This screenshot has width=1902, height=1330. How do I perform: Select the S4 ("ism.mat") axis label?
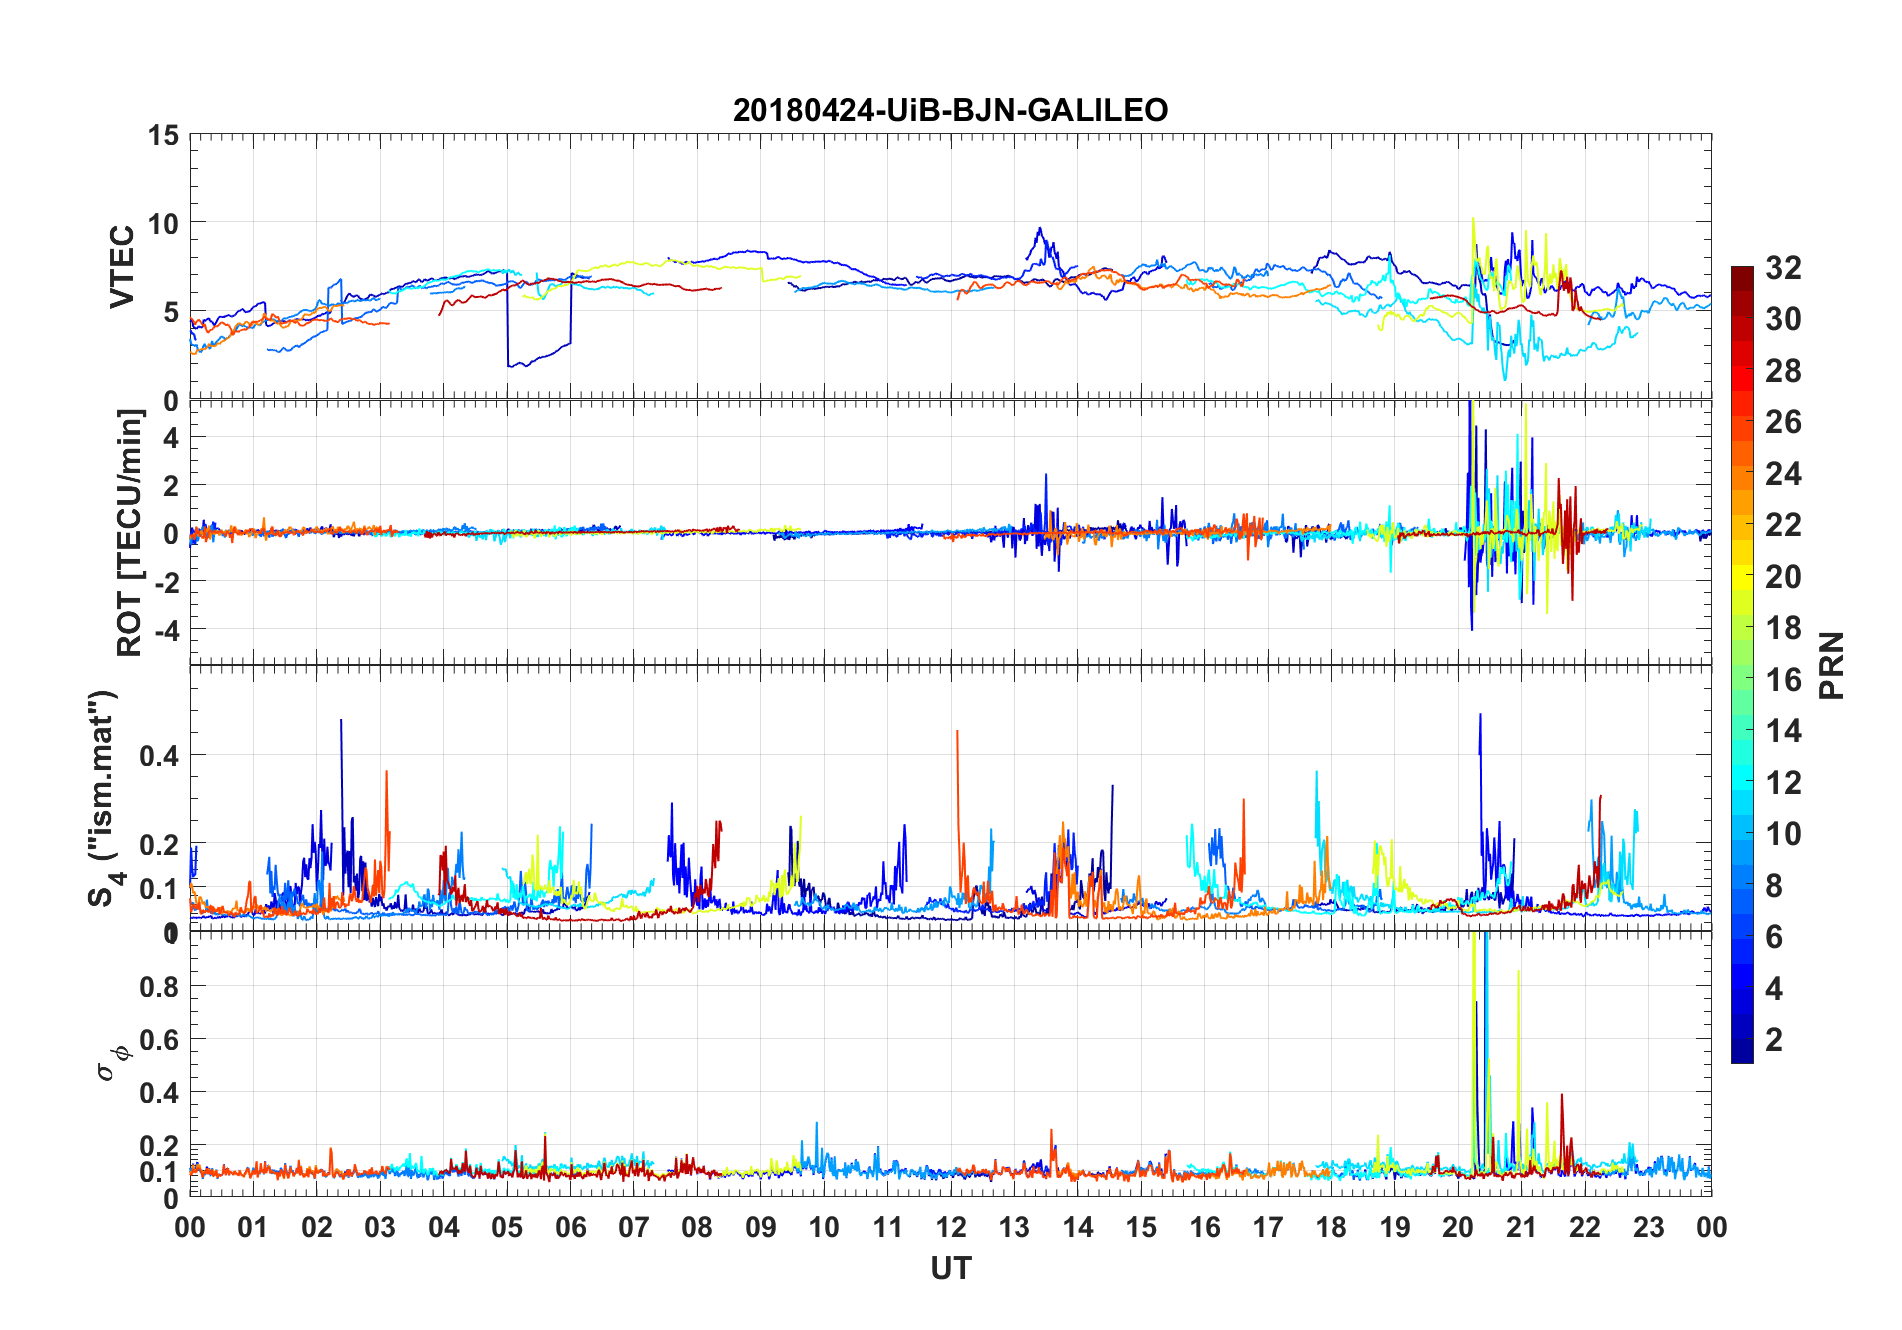click(x=106, y=798)
